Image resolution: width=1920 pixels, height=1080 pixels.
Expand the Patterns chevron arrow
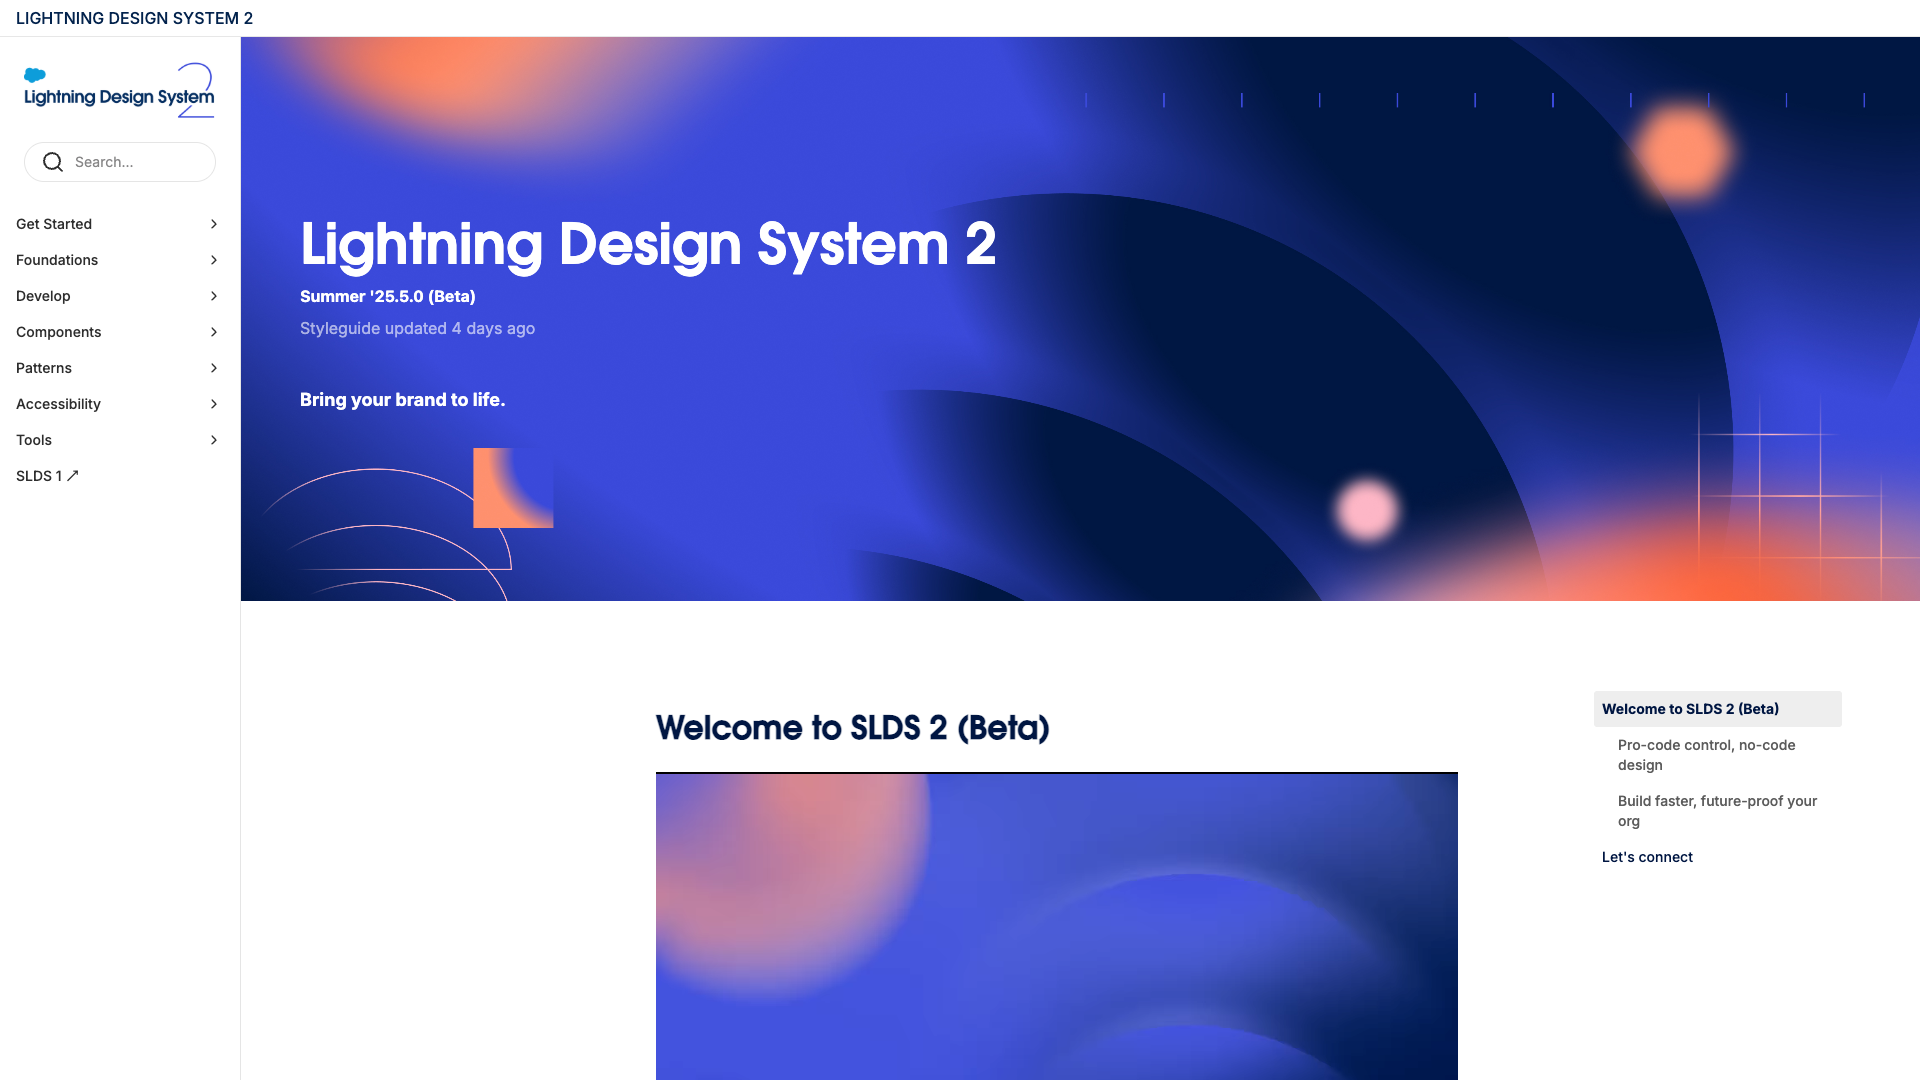point(214,368)
